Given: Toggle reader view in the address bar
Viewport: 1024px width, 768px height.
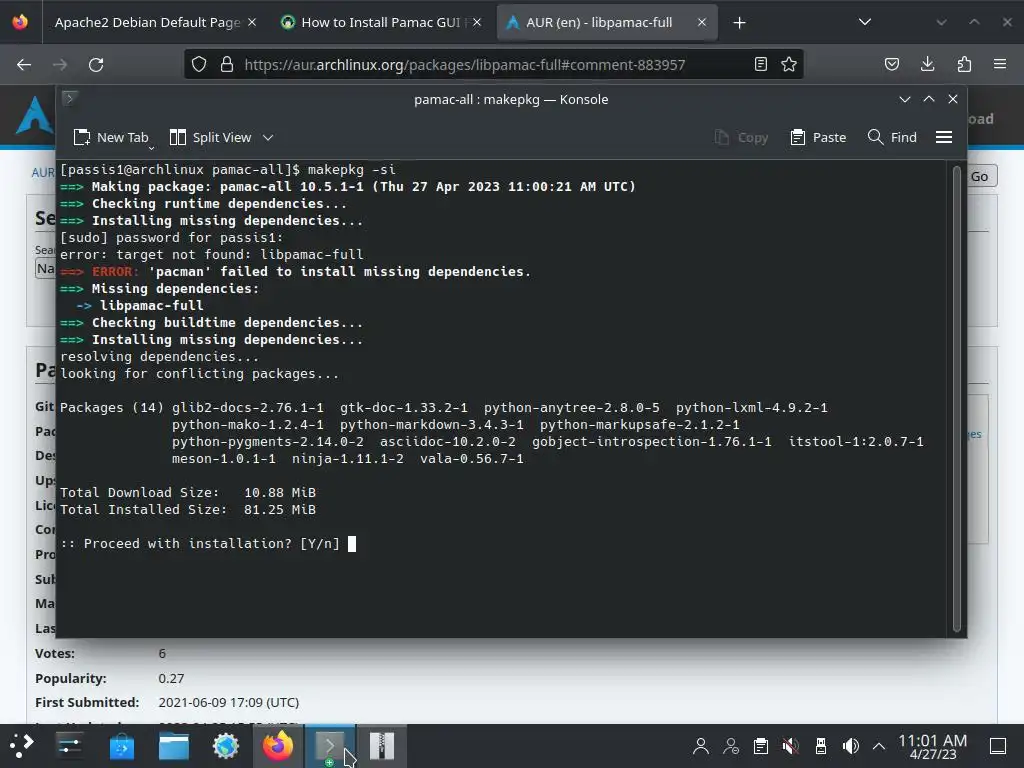Looking at the screenshot, I should [760, 64].
